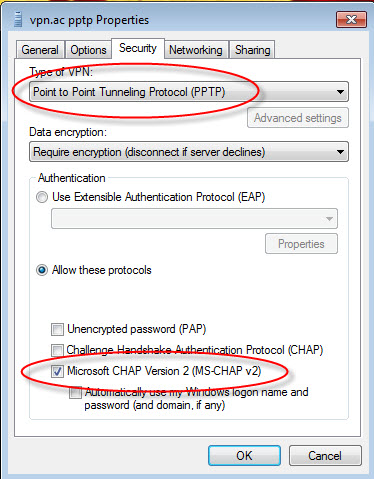
Task: Choose Allow these protocols radio button
Action: 42,270
